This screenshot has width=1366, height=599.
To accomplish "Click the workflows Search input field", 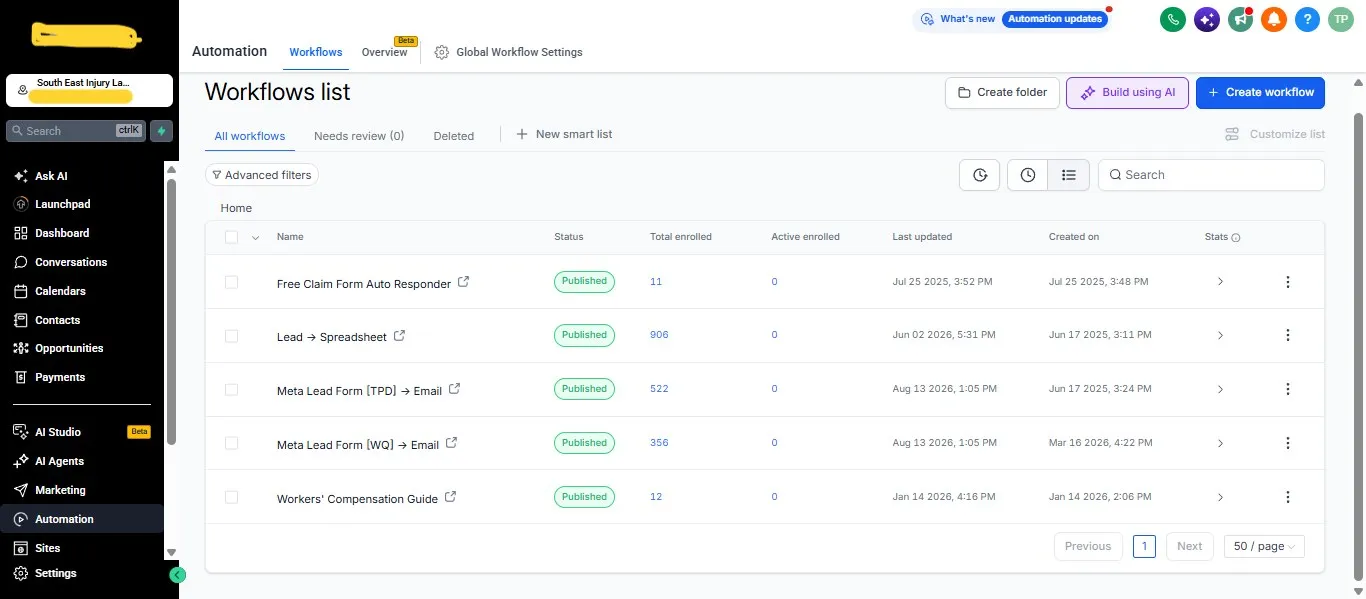I will click(x=1211, y=175).
